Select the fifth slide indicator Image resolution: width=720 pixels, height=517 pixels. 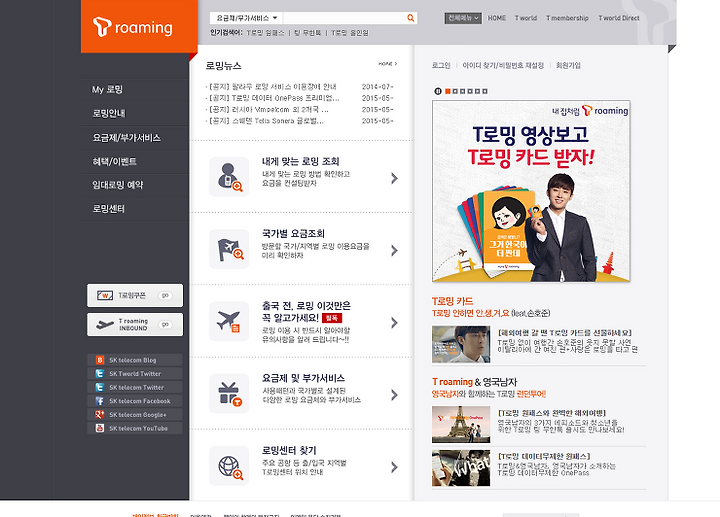coord(477,91)
